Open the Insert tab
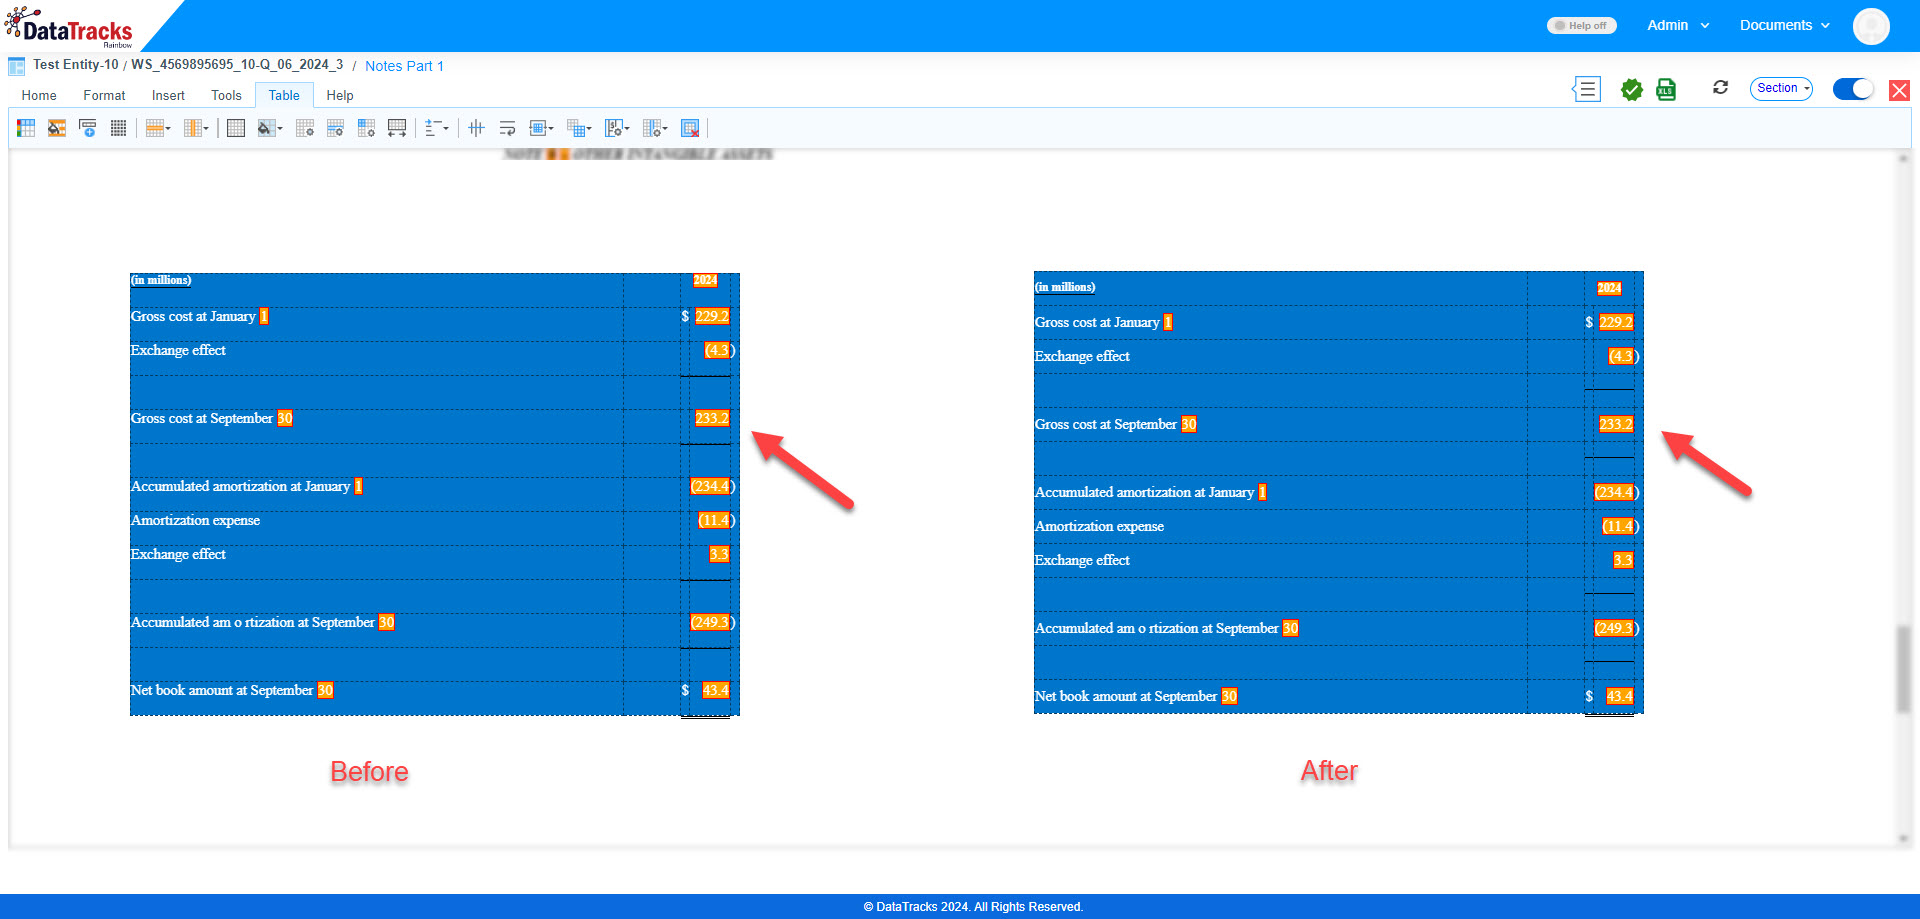 [168, 95]
